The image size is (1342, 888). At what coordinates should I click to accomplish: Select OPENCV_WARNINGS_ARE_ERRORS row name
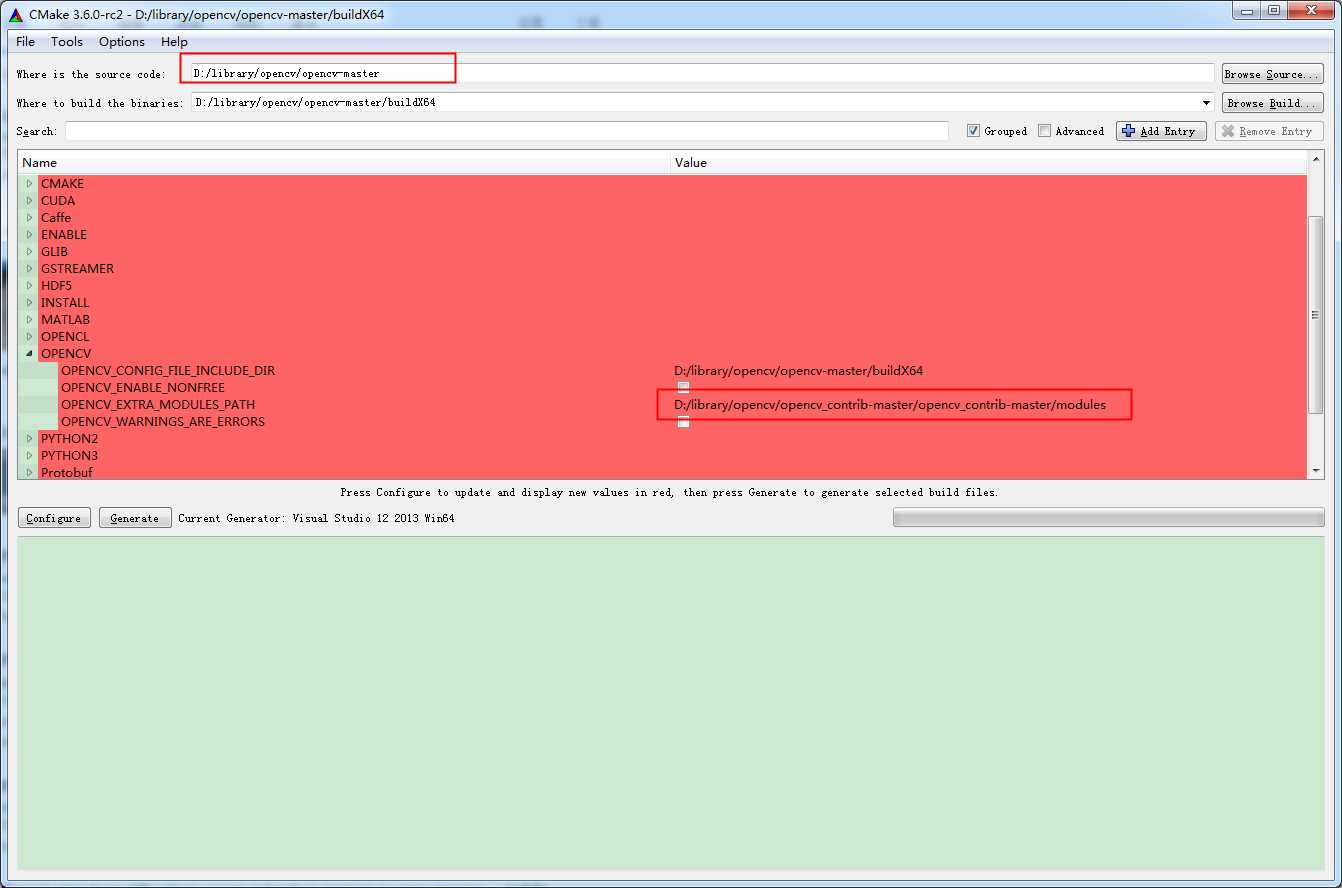pos(163,422)
